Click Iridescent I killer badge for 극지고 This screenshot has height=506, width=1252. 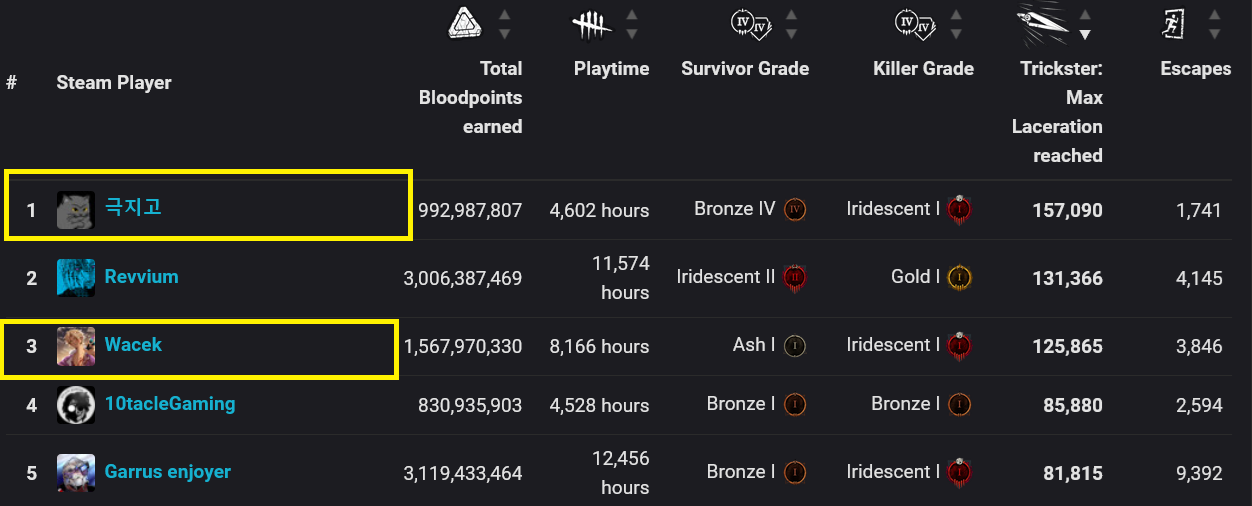click(959, 208)
